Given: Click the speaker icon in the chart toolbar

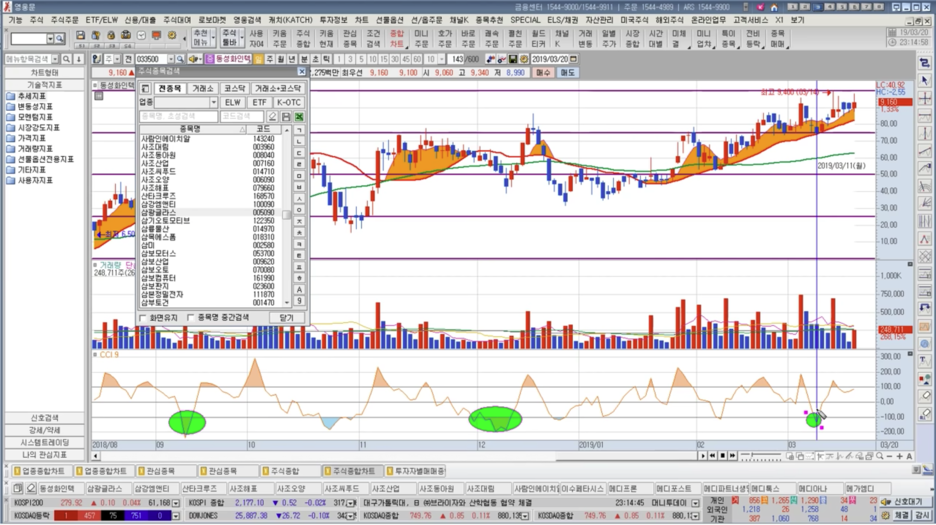Looking at the screenshot, I should (x=193, y=59).
